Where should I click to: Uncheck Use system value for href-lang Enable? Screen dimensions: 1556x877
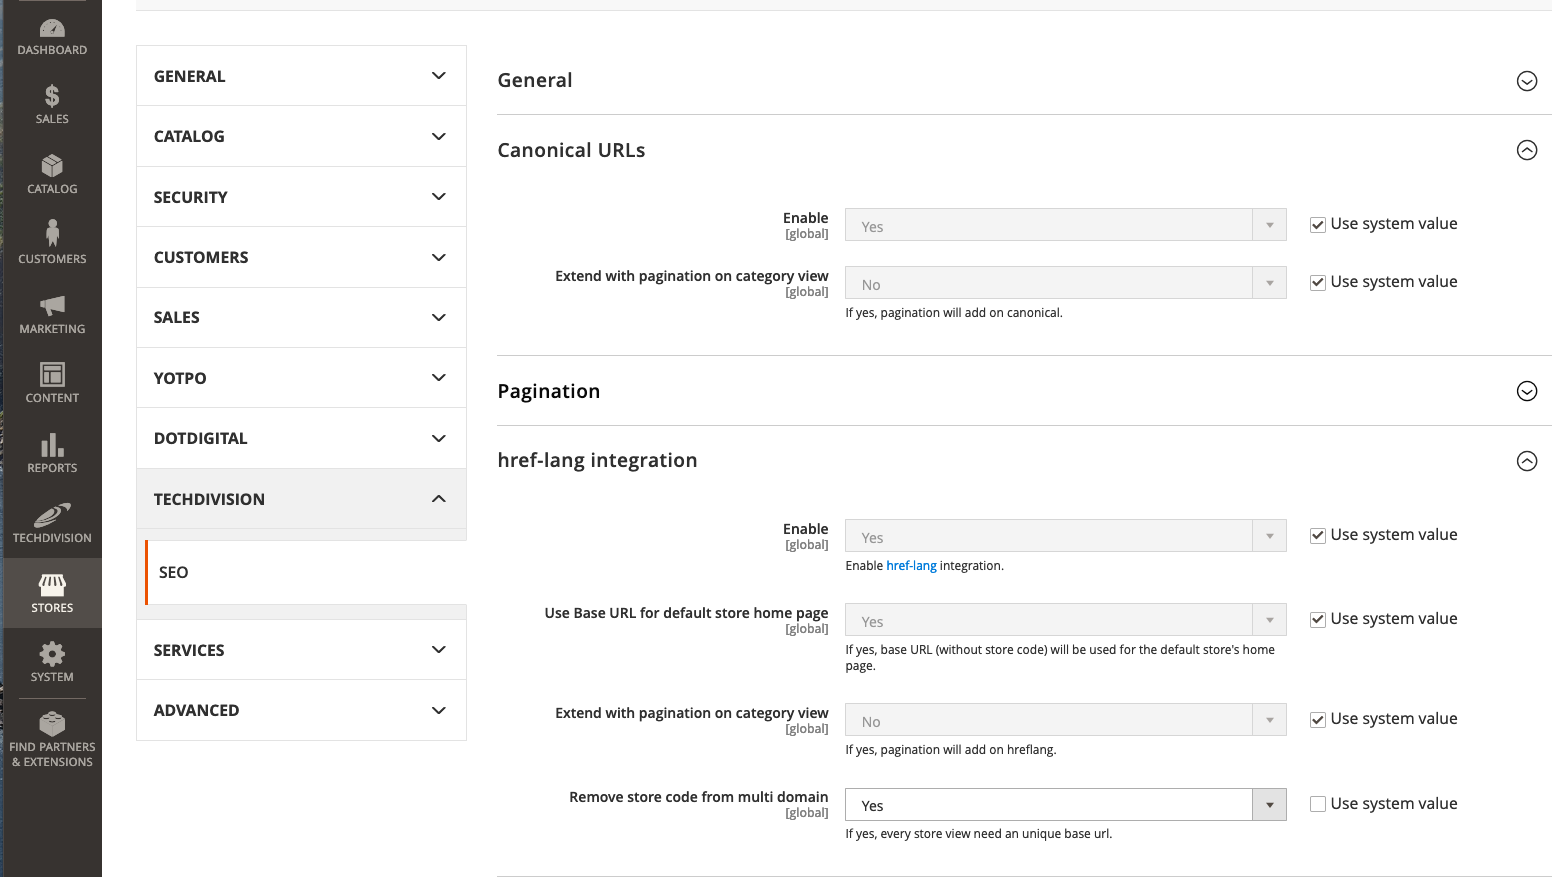pos(1317,535)
